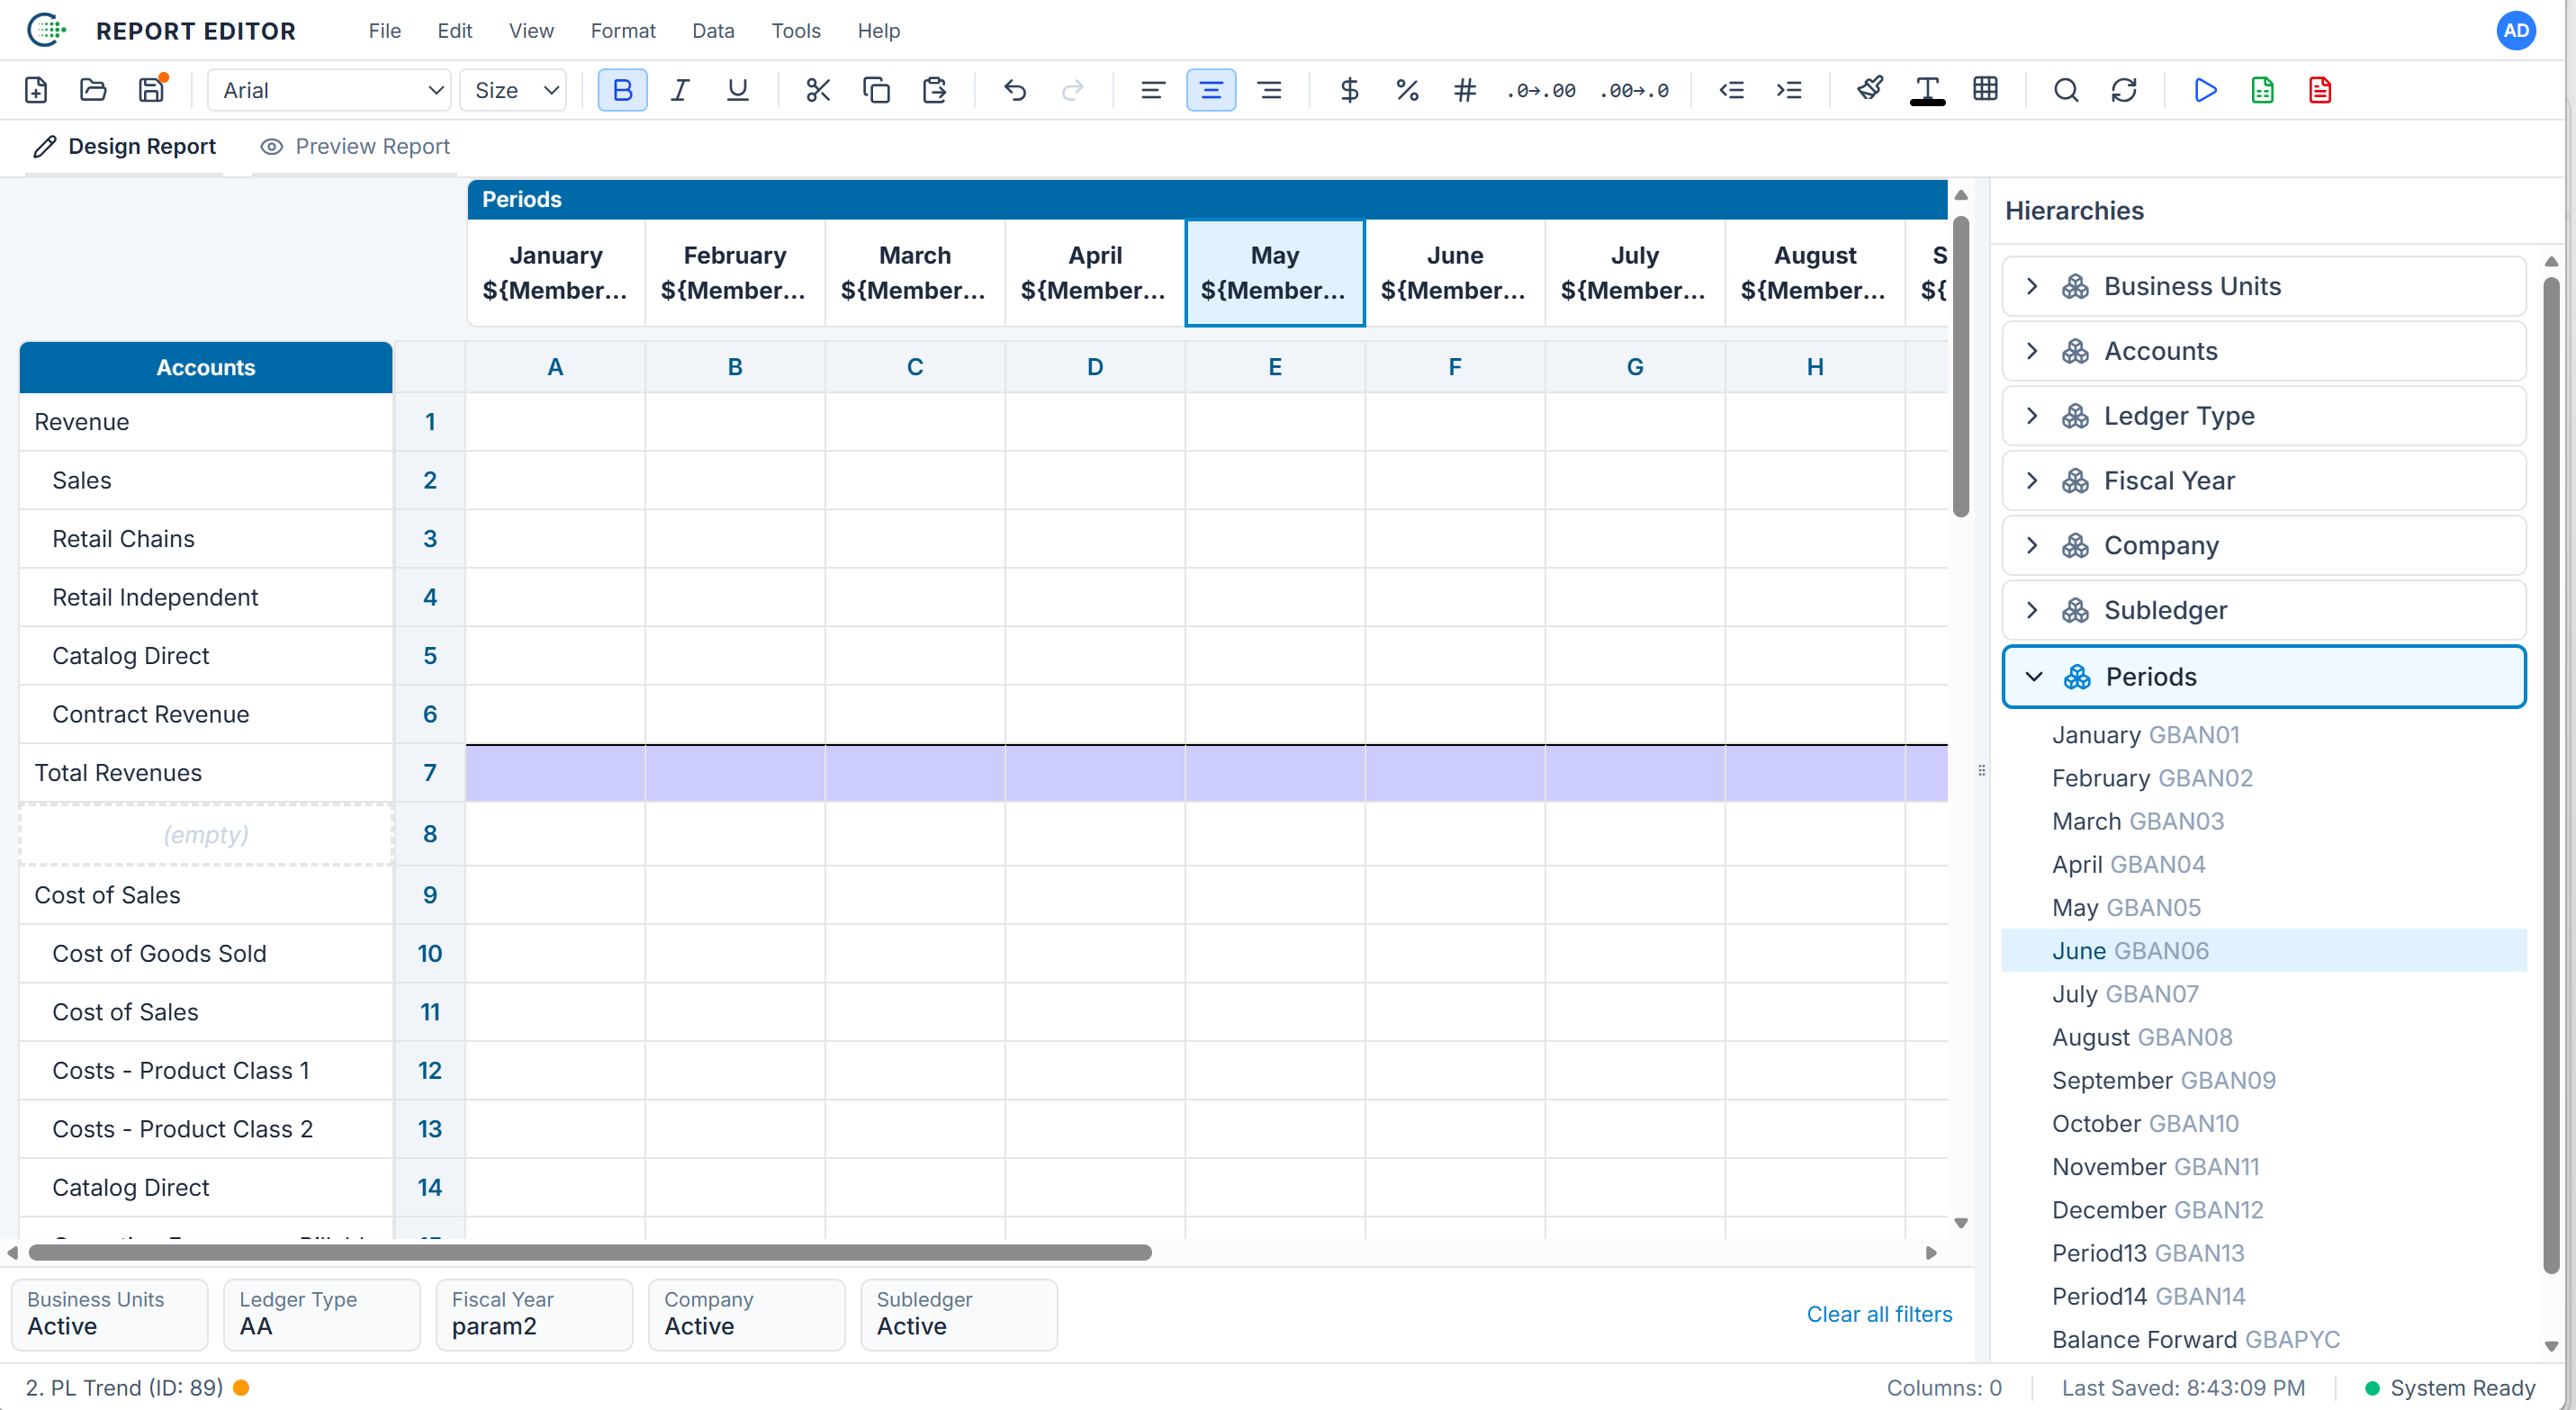Open the font Size dropdown
The height and width of the screenshot is (1410, 2576).
(x=513, y=90)
